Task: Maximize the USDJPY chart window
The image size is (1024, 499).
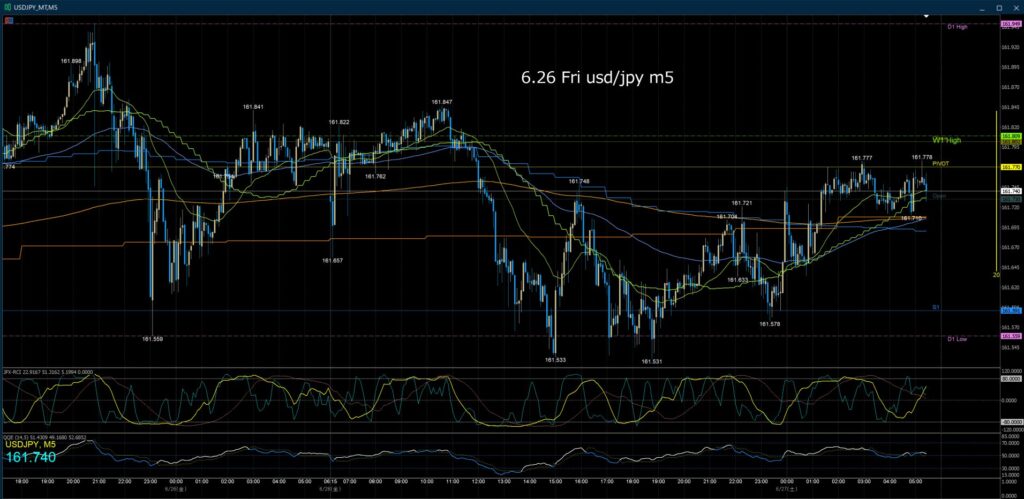Action: (999, 7)
